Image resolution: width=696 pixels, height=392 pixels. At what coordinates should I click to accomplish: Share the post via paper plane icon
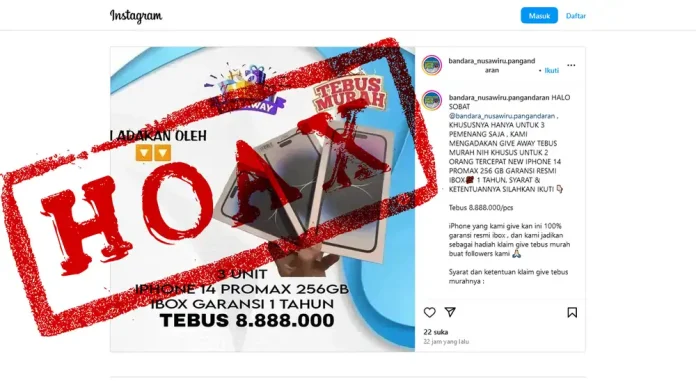pos(450,312)
